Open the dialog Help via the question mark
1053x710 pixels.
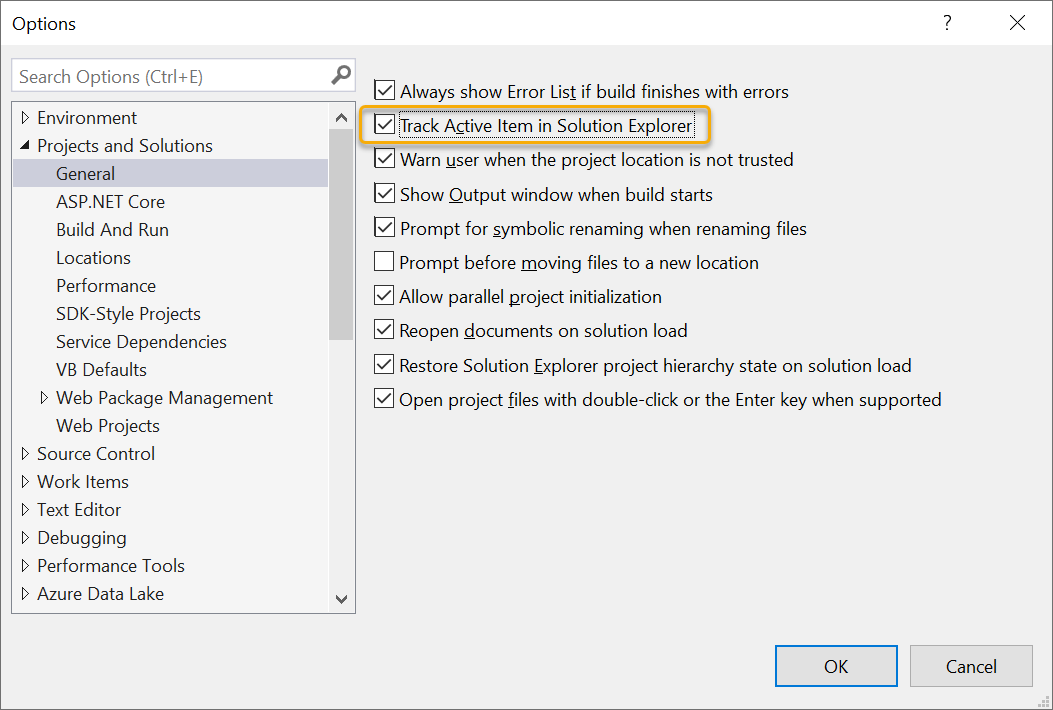946,23
